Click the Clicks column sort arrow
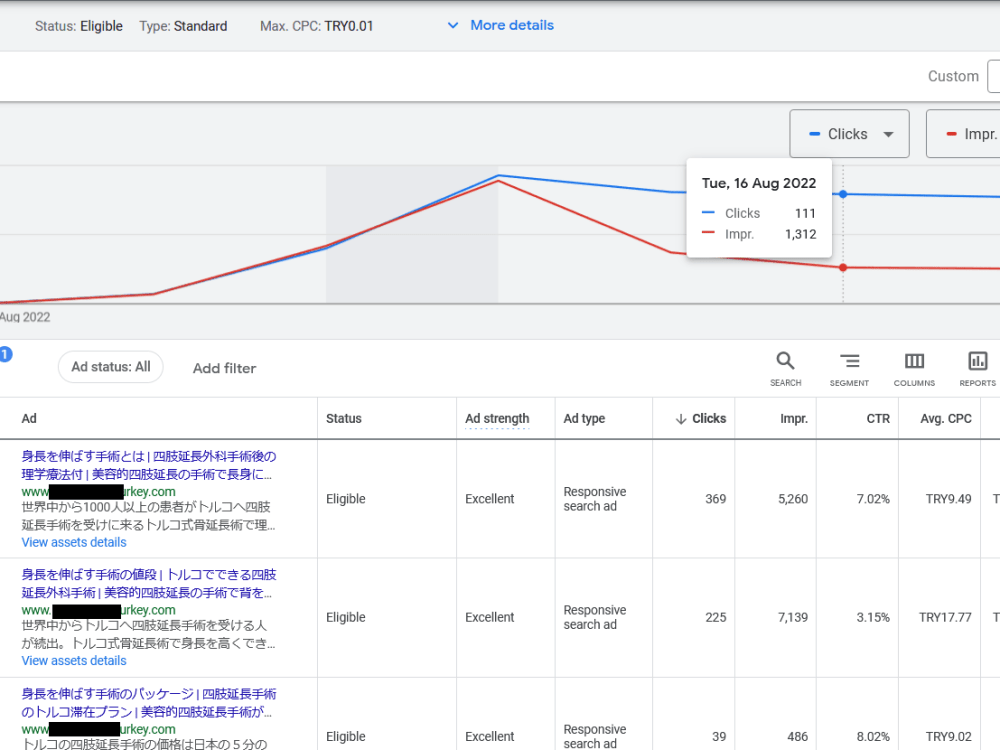1000x750 pixels. click(x=680, y=419)
